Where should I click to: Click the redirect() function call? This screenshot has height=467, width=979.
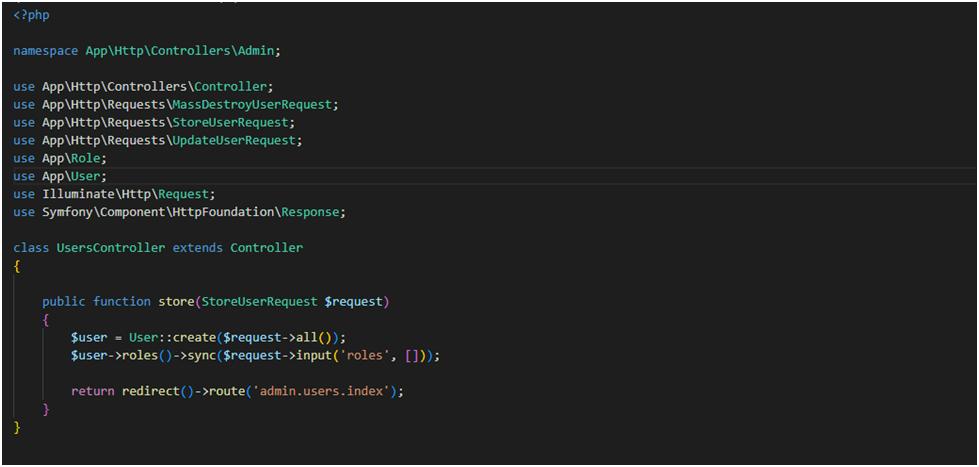coord(158,391)
